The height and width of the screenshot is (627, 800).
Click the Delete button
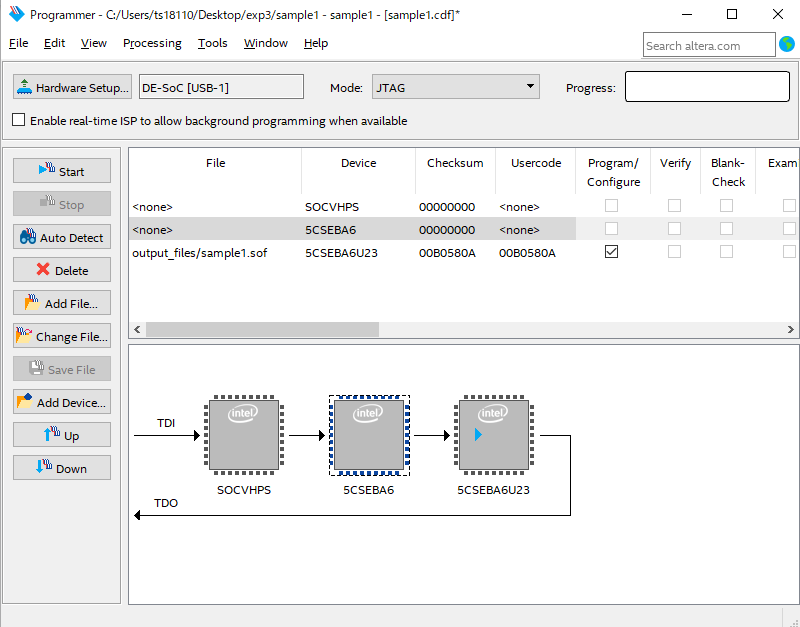click(x=62, y=270)
